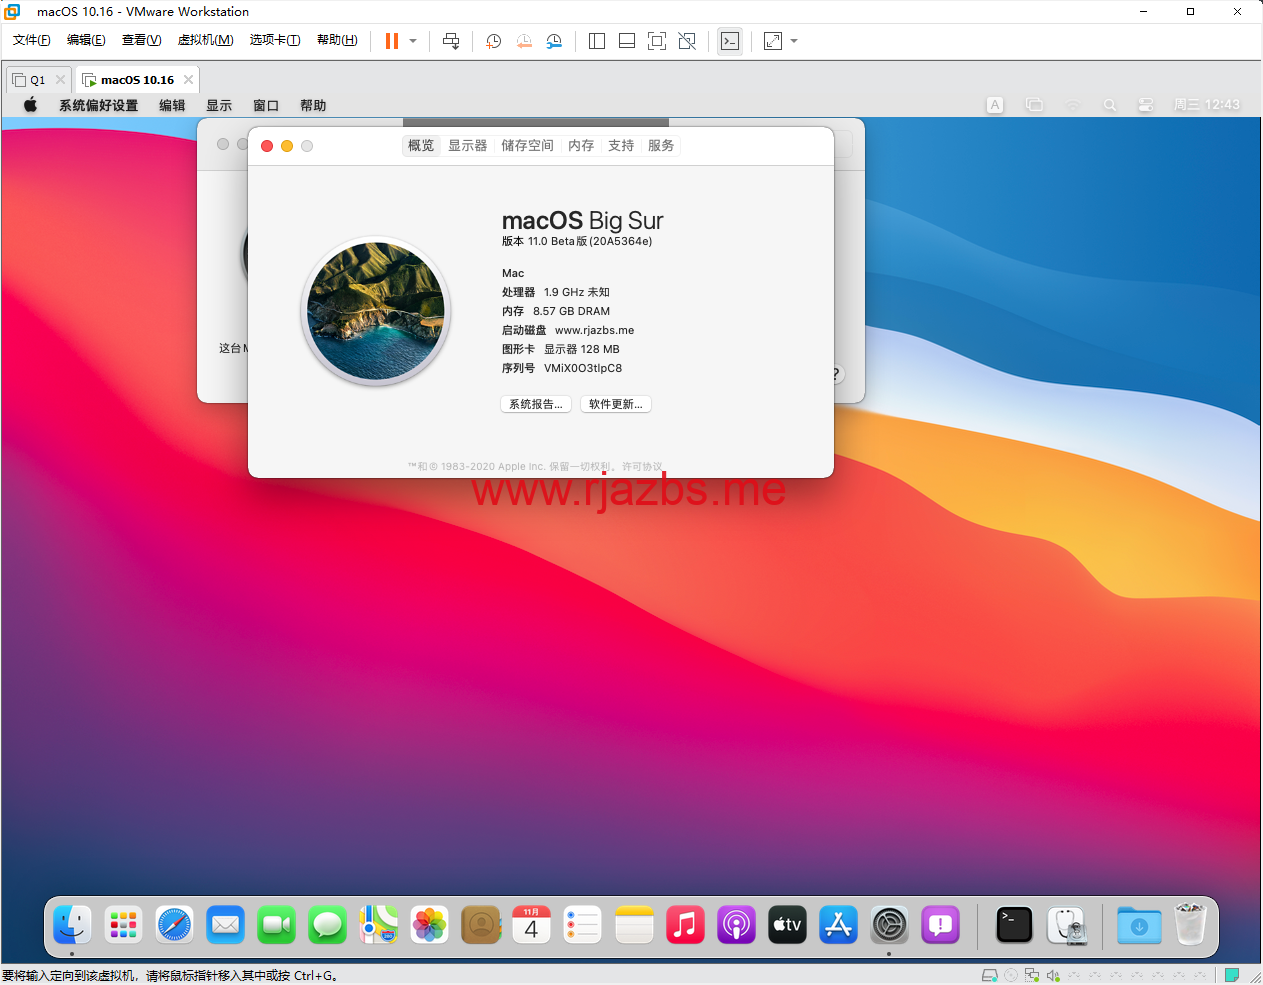Image resolution: width=1263 pixels, height=985 pixels.
Task: Revert the virtual machine to its snapshot
Action: click(524, 41)
